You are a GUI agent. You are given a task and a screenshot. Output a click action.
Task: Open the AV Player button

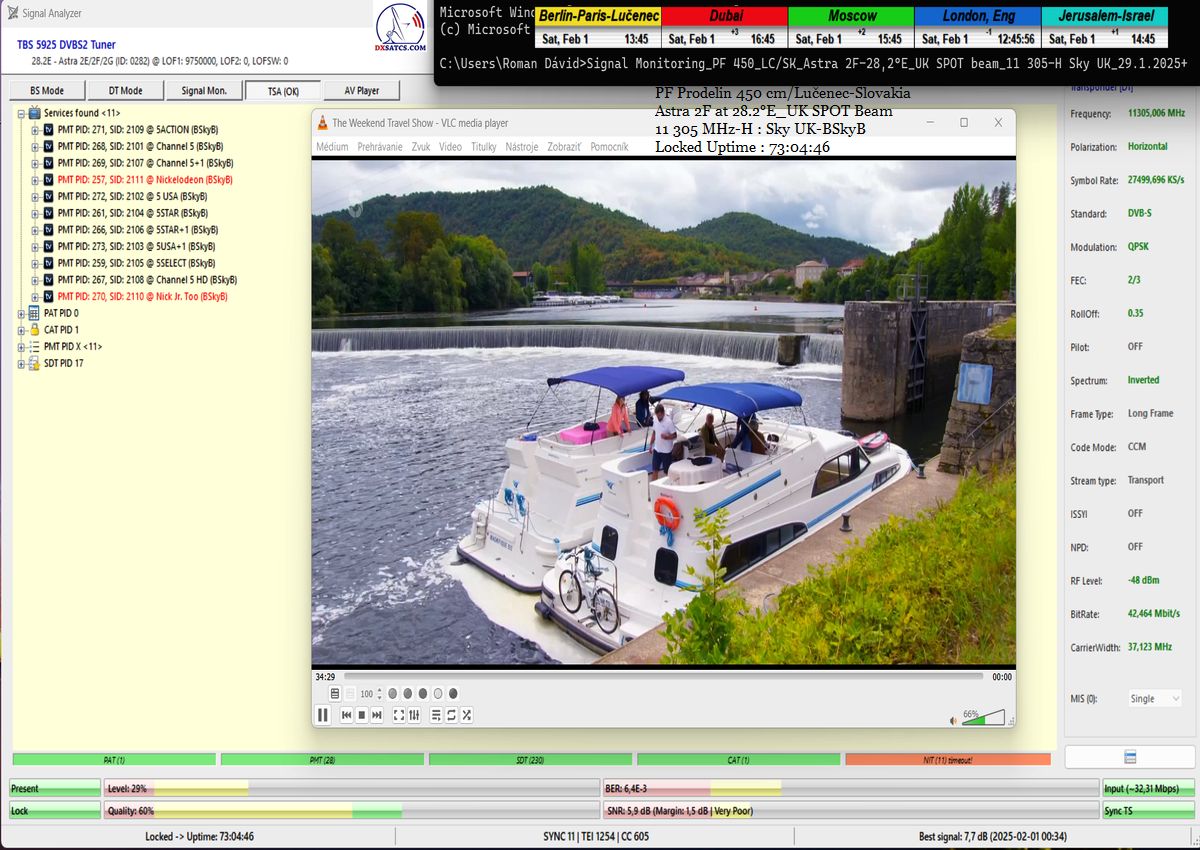[x=361, y=91]
